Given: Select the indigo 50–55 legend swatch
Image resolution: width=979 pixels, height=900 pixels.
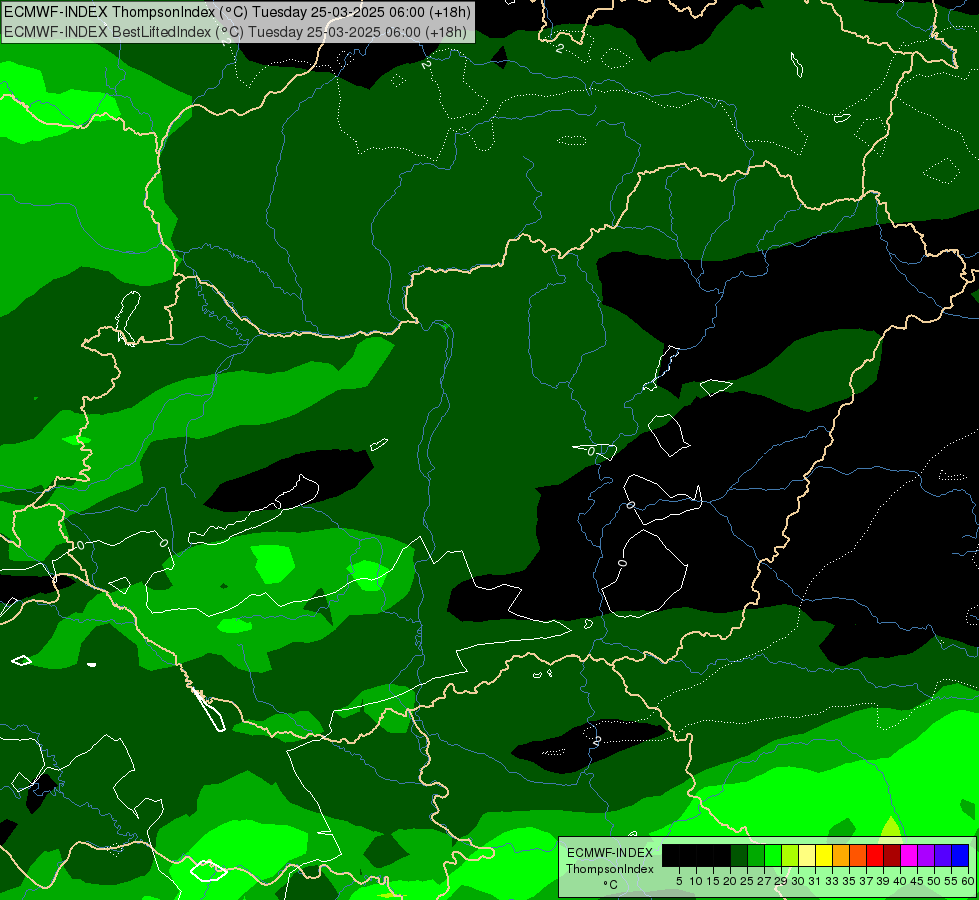Looking at the screenshot, I should (943, 855).
